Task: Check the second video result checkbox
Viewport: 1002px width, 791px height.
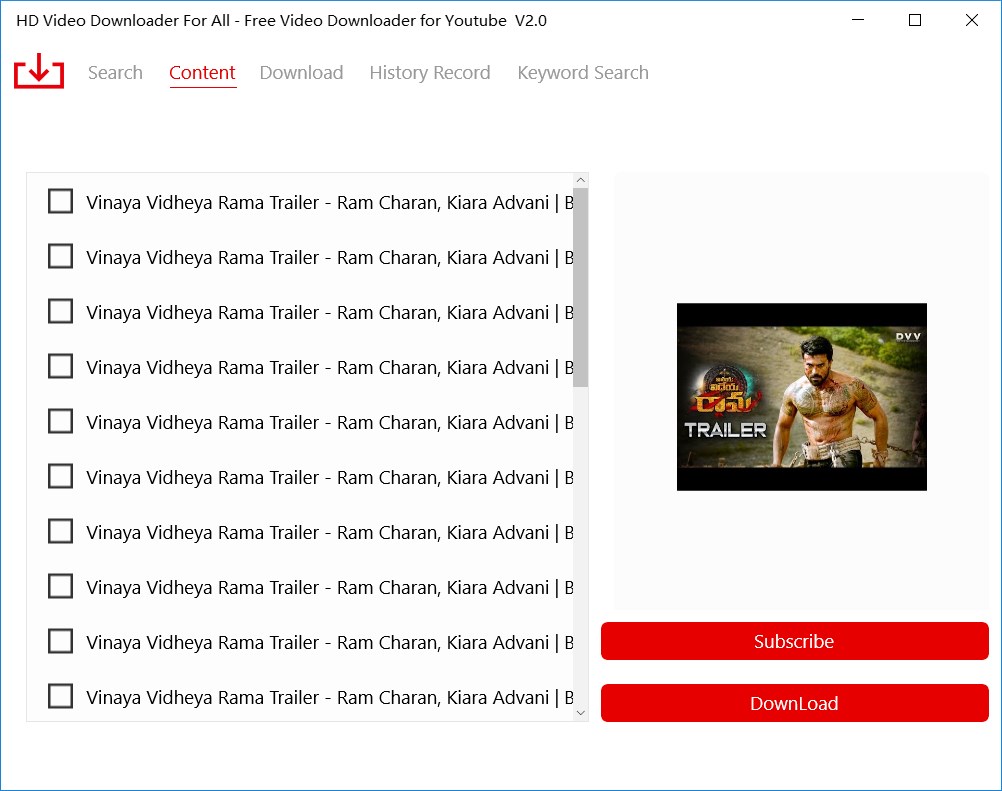Action: pyautogui.click(x=60, y=256)
